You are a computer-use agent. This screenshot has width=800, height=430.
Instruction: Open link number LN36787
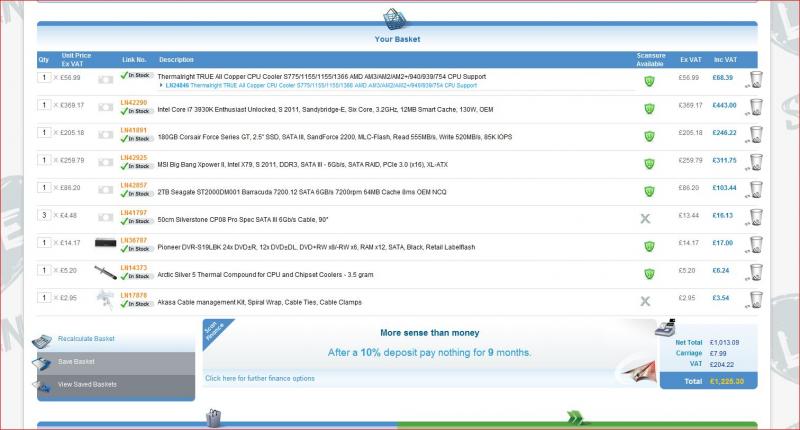coord(134,240)
